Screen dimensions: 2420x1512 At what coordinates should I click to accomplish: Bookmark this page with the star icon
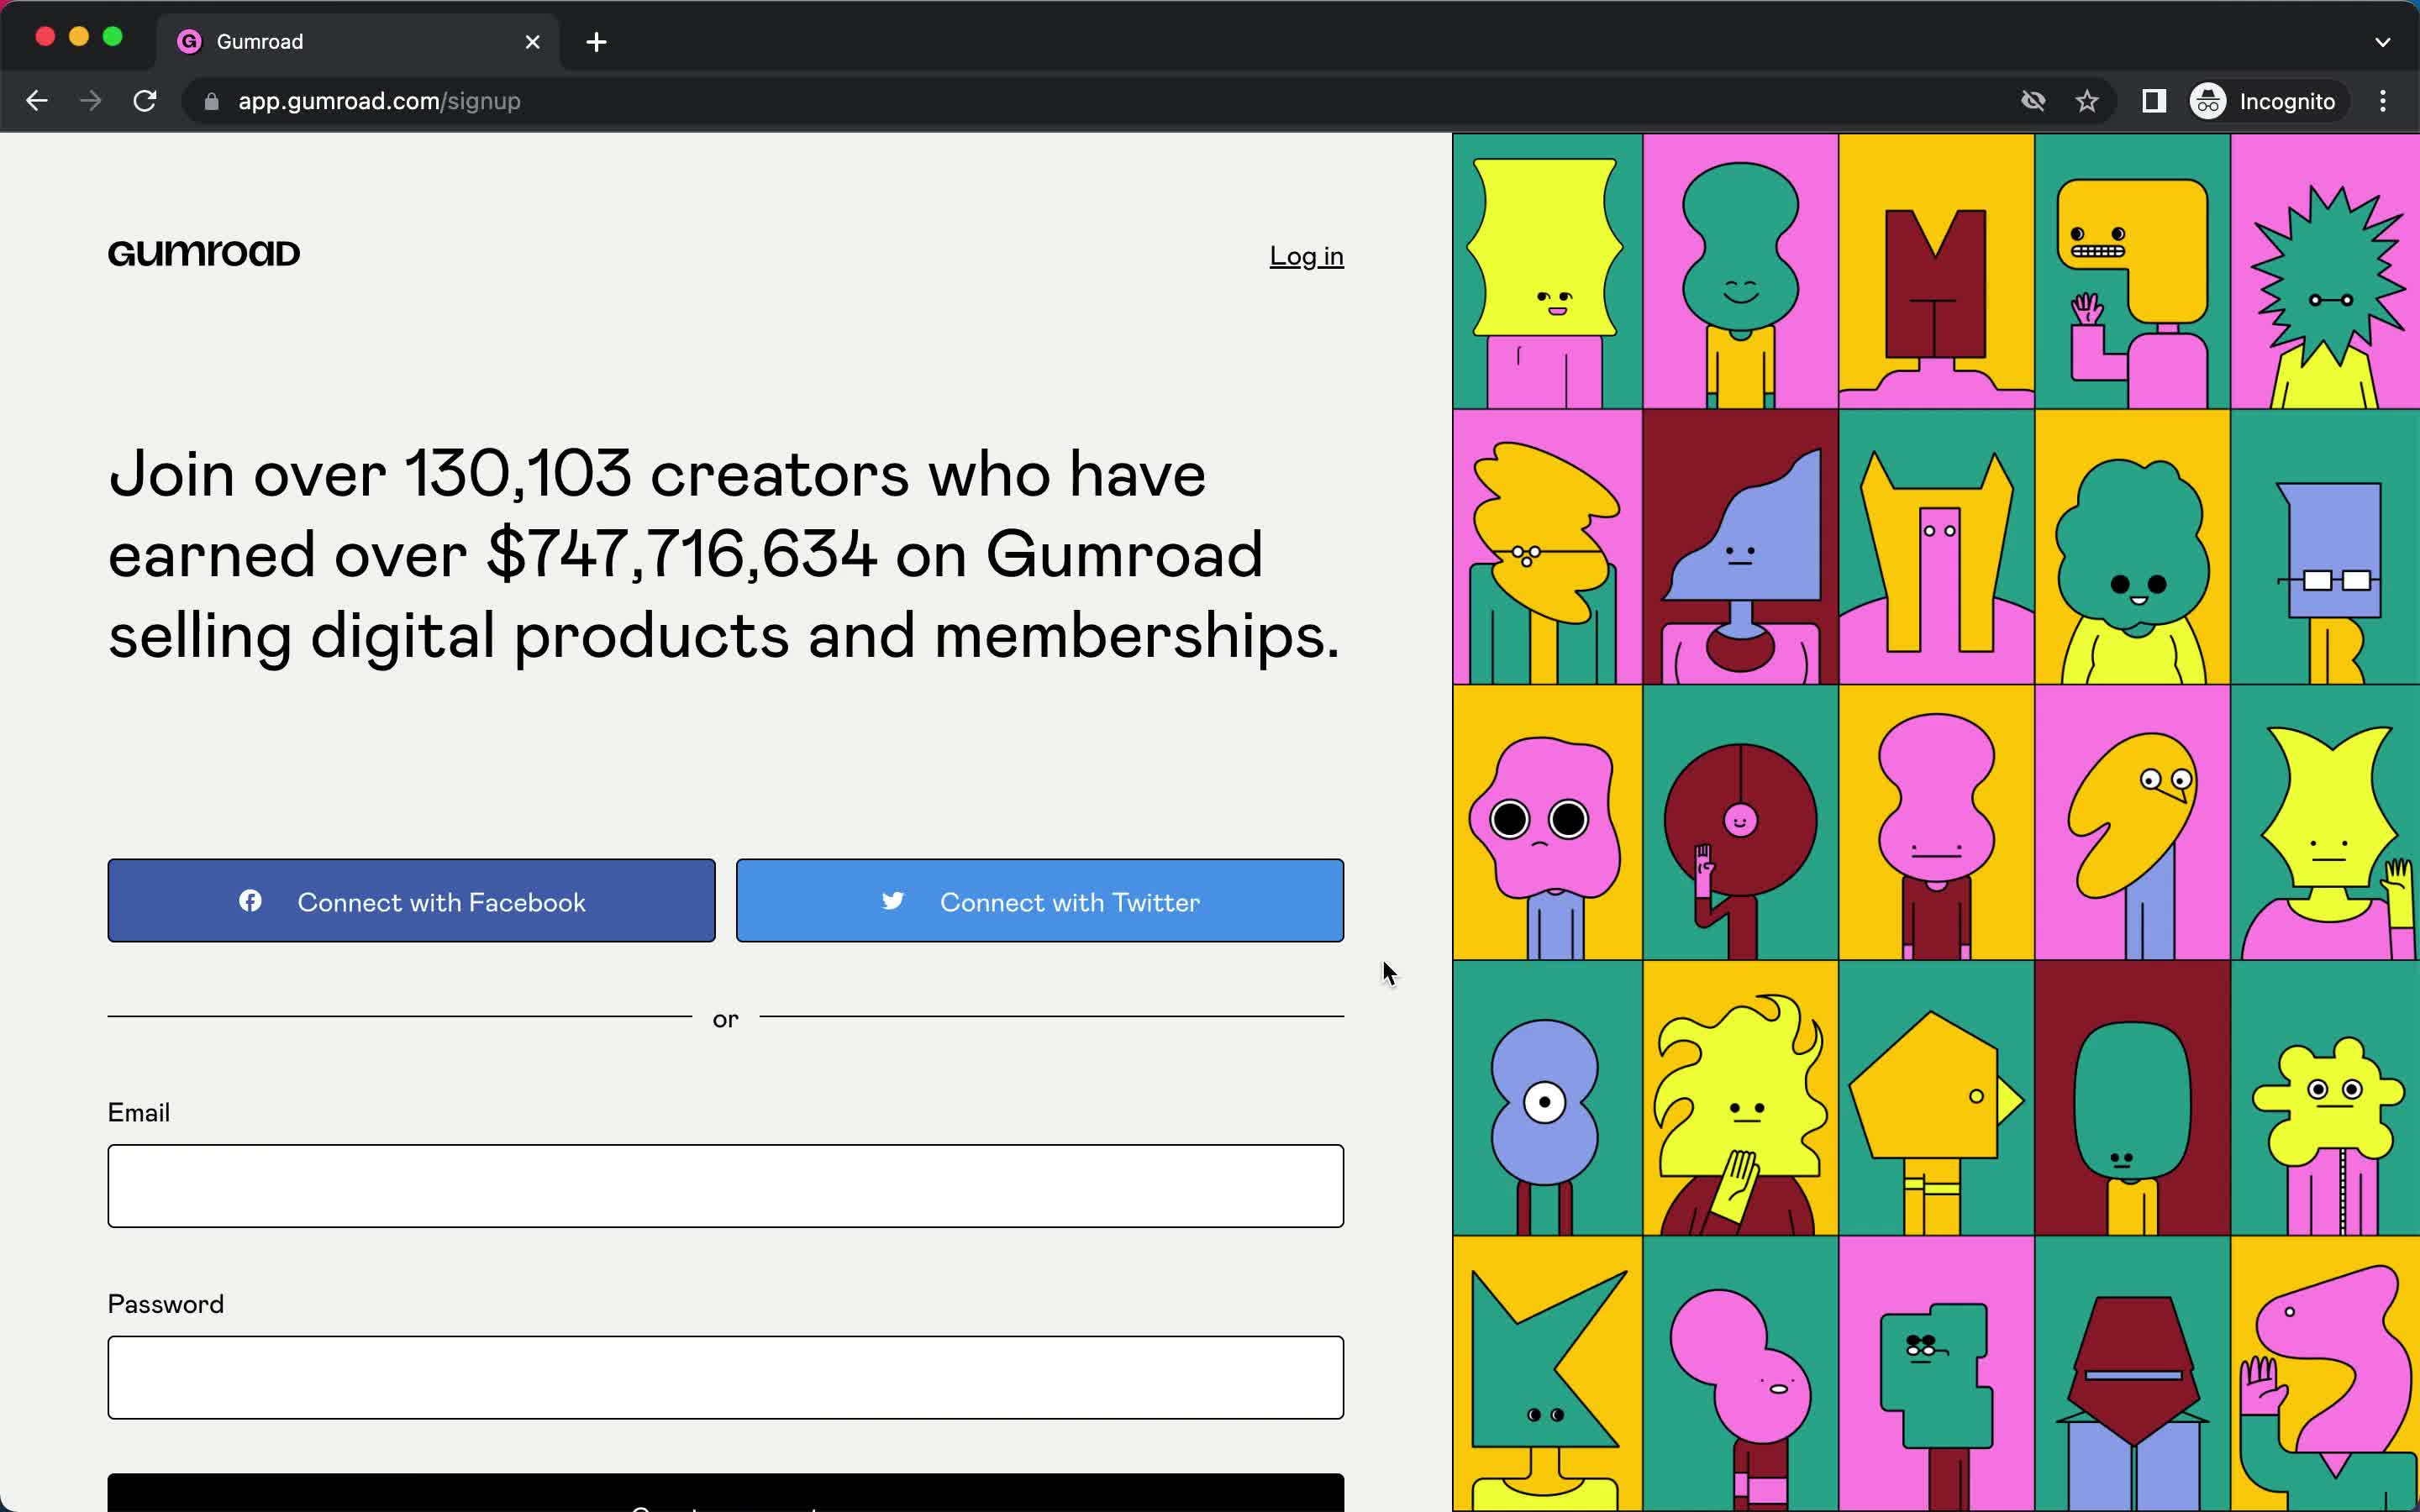[2087, 101]
